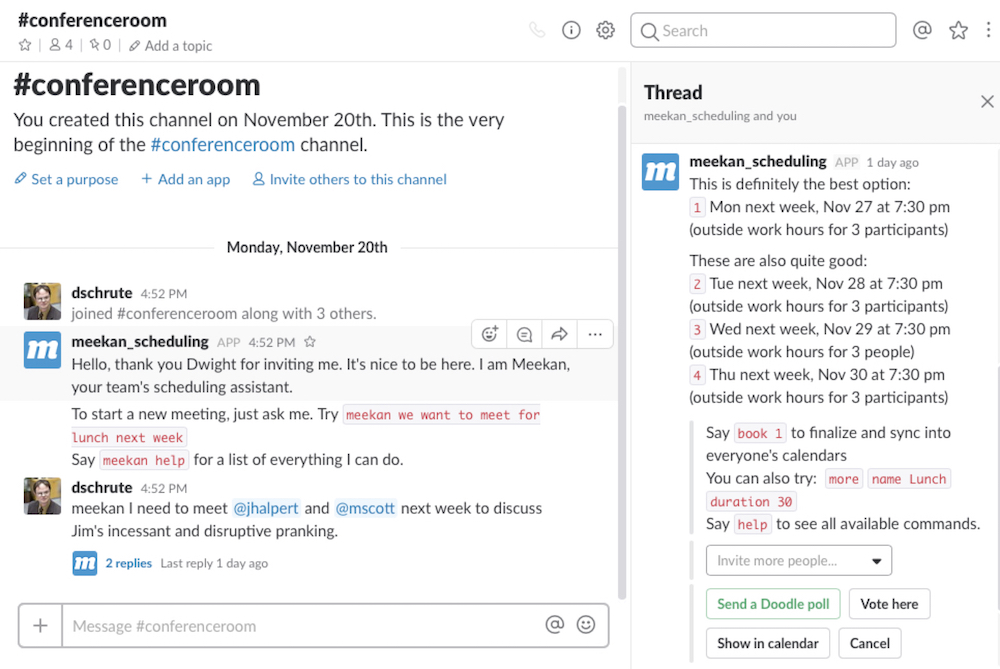1000x669 pixels.
Task: Show mentions with the @ icon
Action: pyautogui.click(x=922, y=30)
